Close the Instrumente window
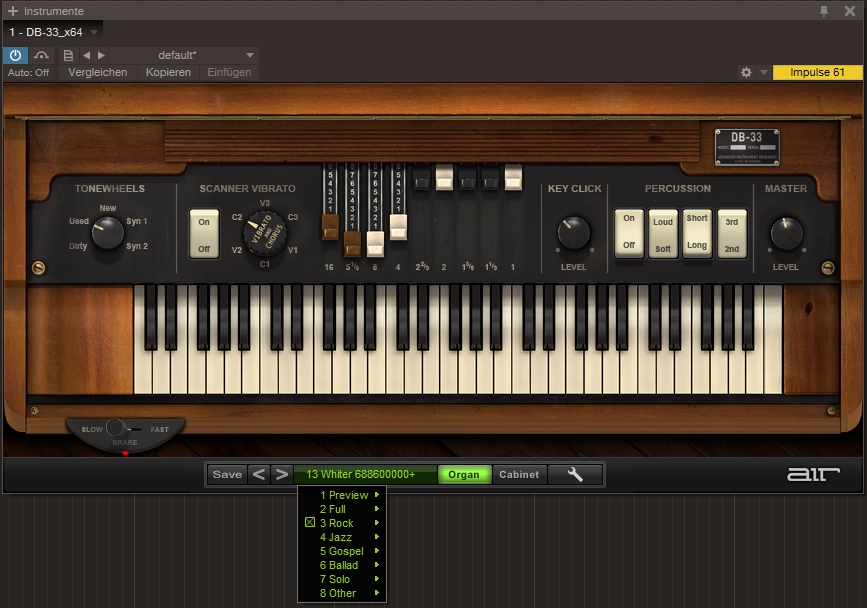 [850, 11]
